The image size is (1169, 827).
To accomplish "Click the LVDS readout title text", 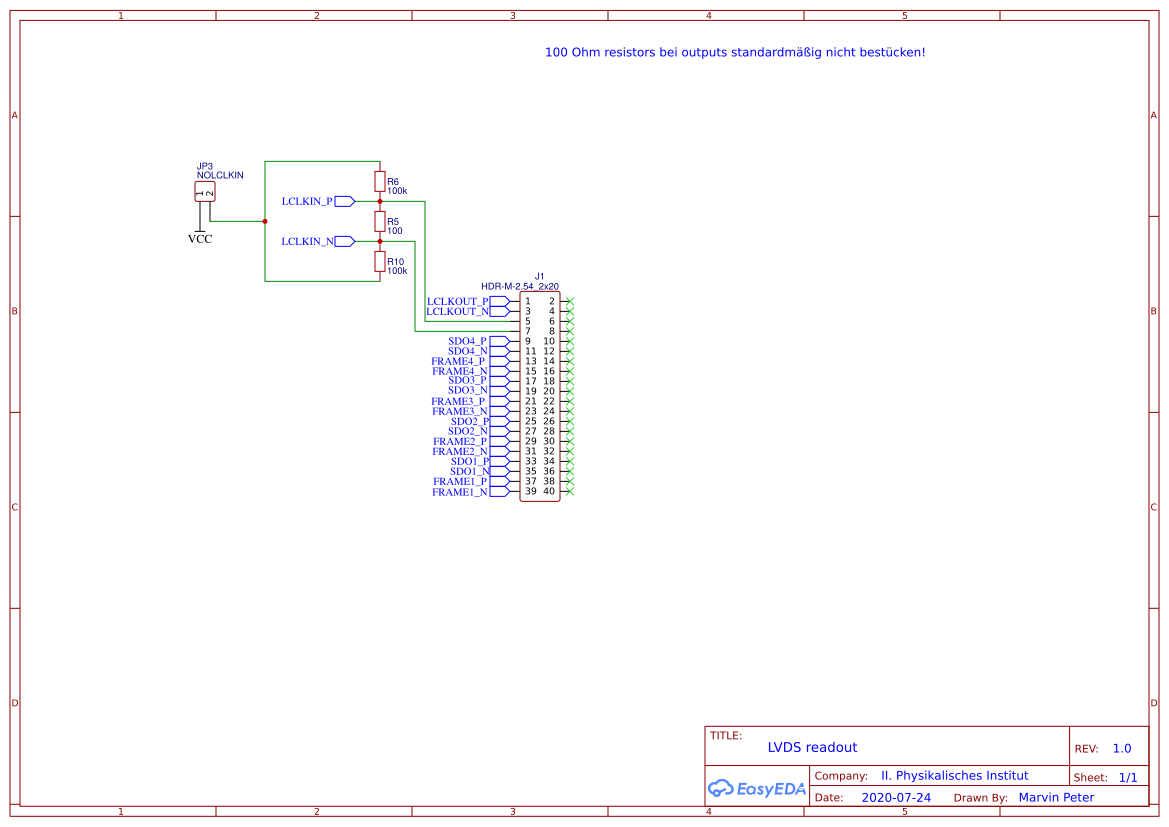I will [x=812, y=747].
